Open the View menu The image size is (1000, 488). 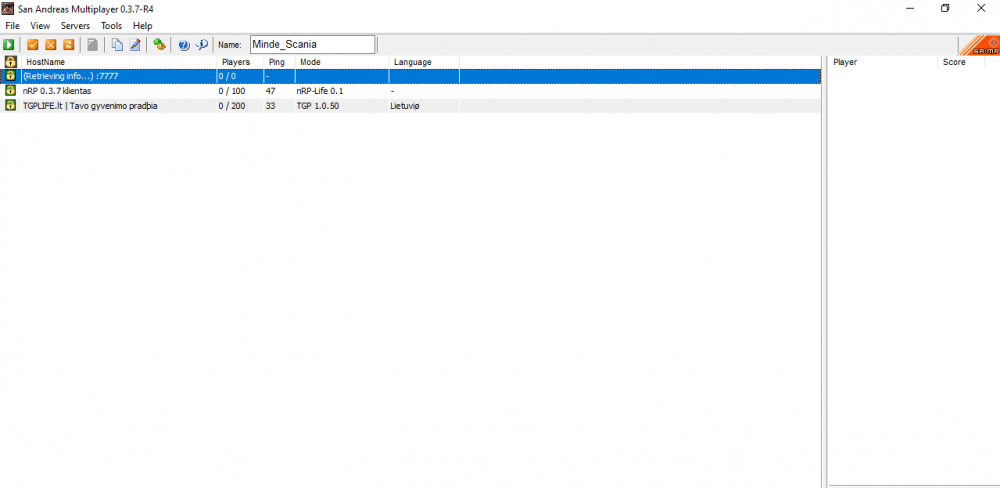(40, 25)
